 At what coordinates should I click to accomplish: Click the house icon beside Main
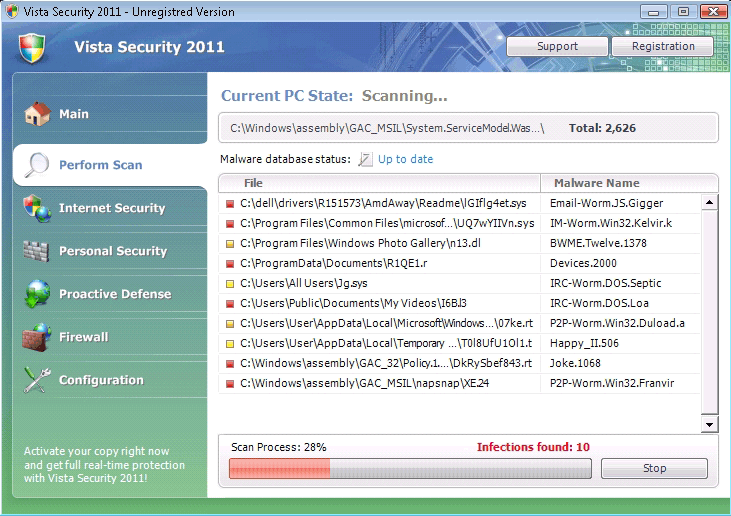(x=37, y=114)
